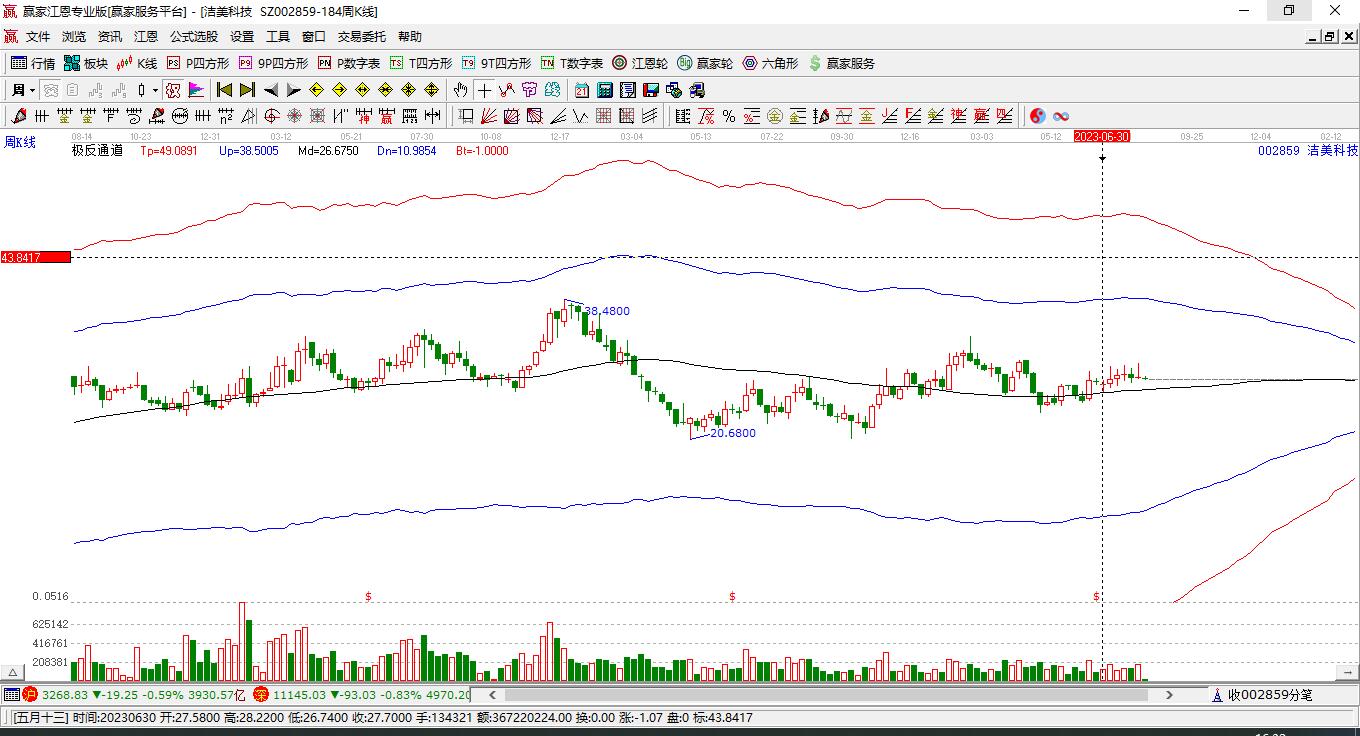Screen dimensions: 1360x736
Task: Click the 沪 index value 3268.83
Action: click(64, 694)
